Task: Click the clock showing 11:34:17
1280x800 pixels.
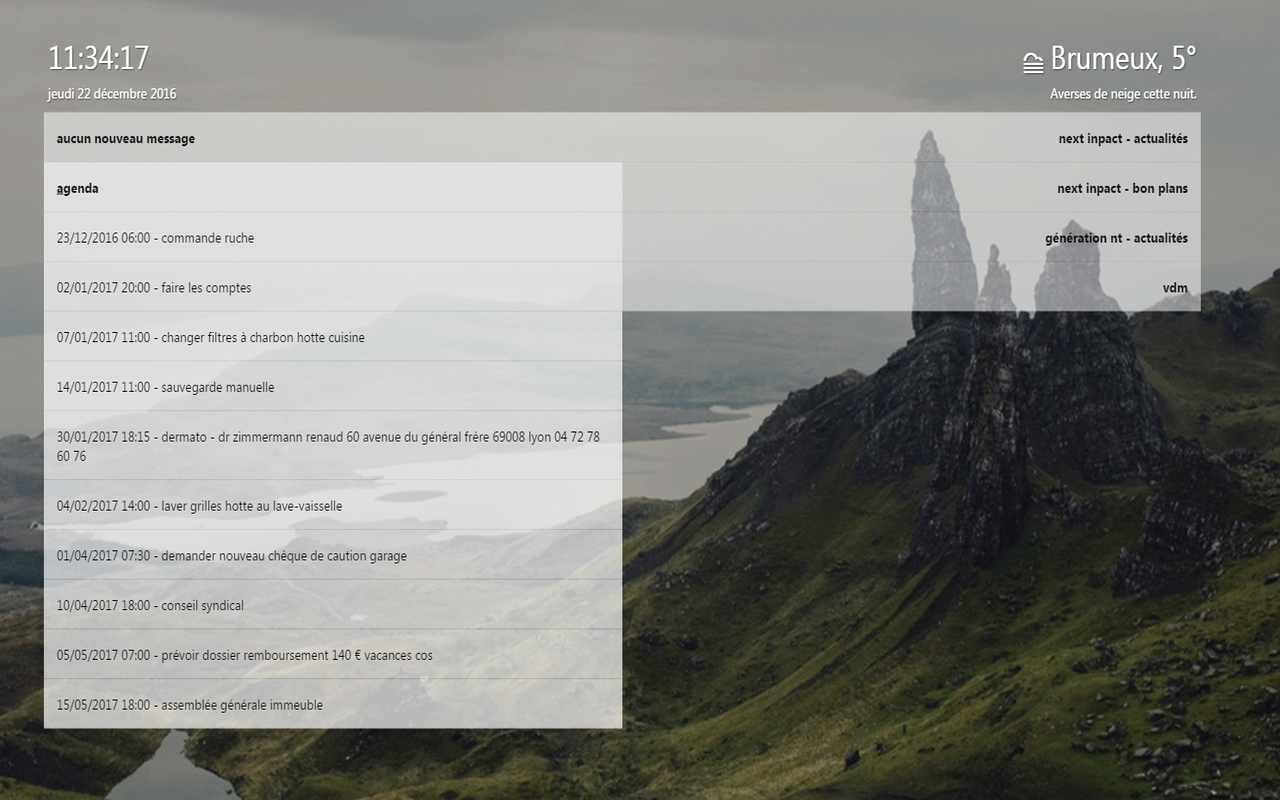Action: click(98, 58)
